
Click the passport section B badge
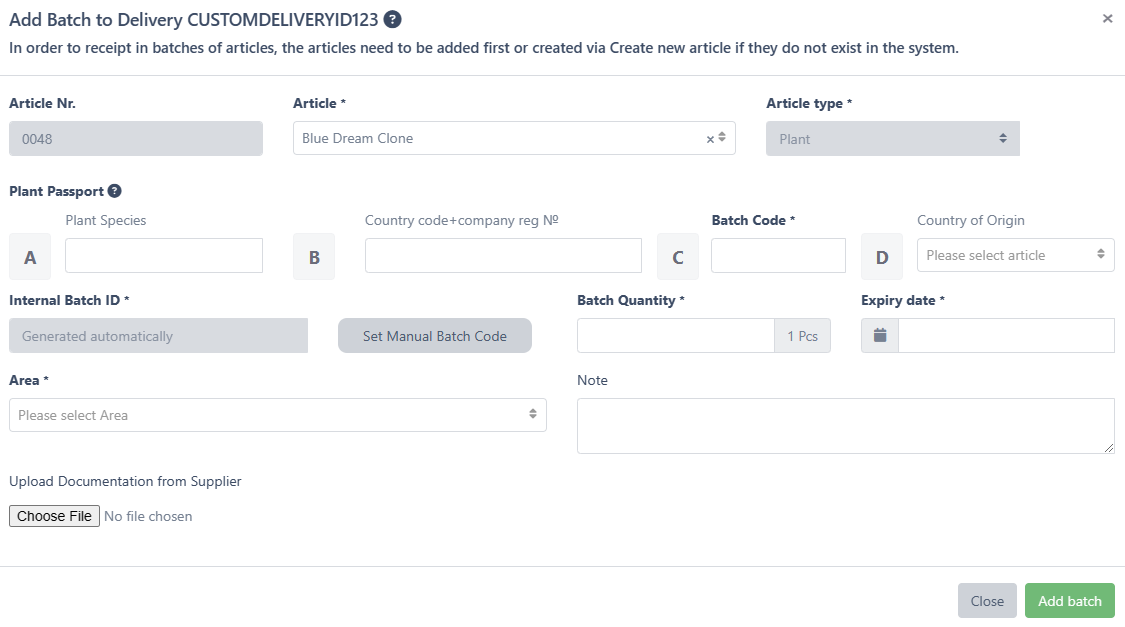point(314,257)
